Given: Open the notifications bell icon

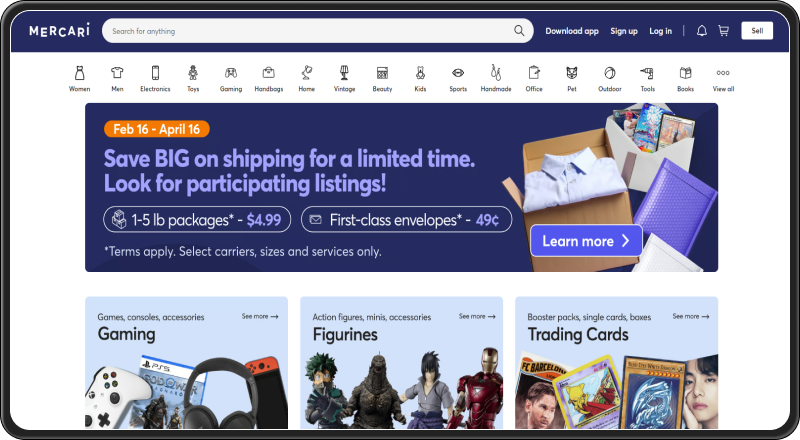Looking at the screenshot, I should tap(702, 31).
